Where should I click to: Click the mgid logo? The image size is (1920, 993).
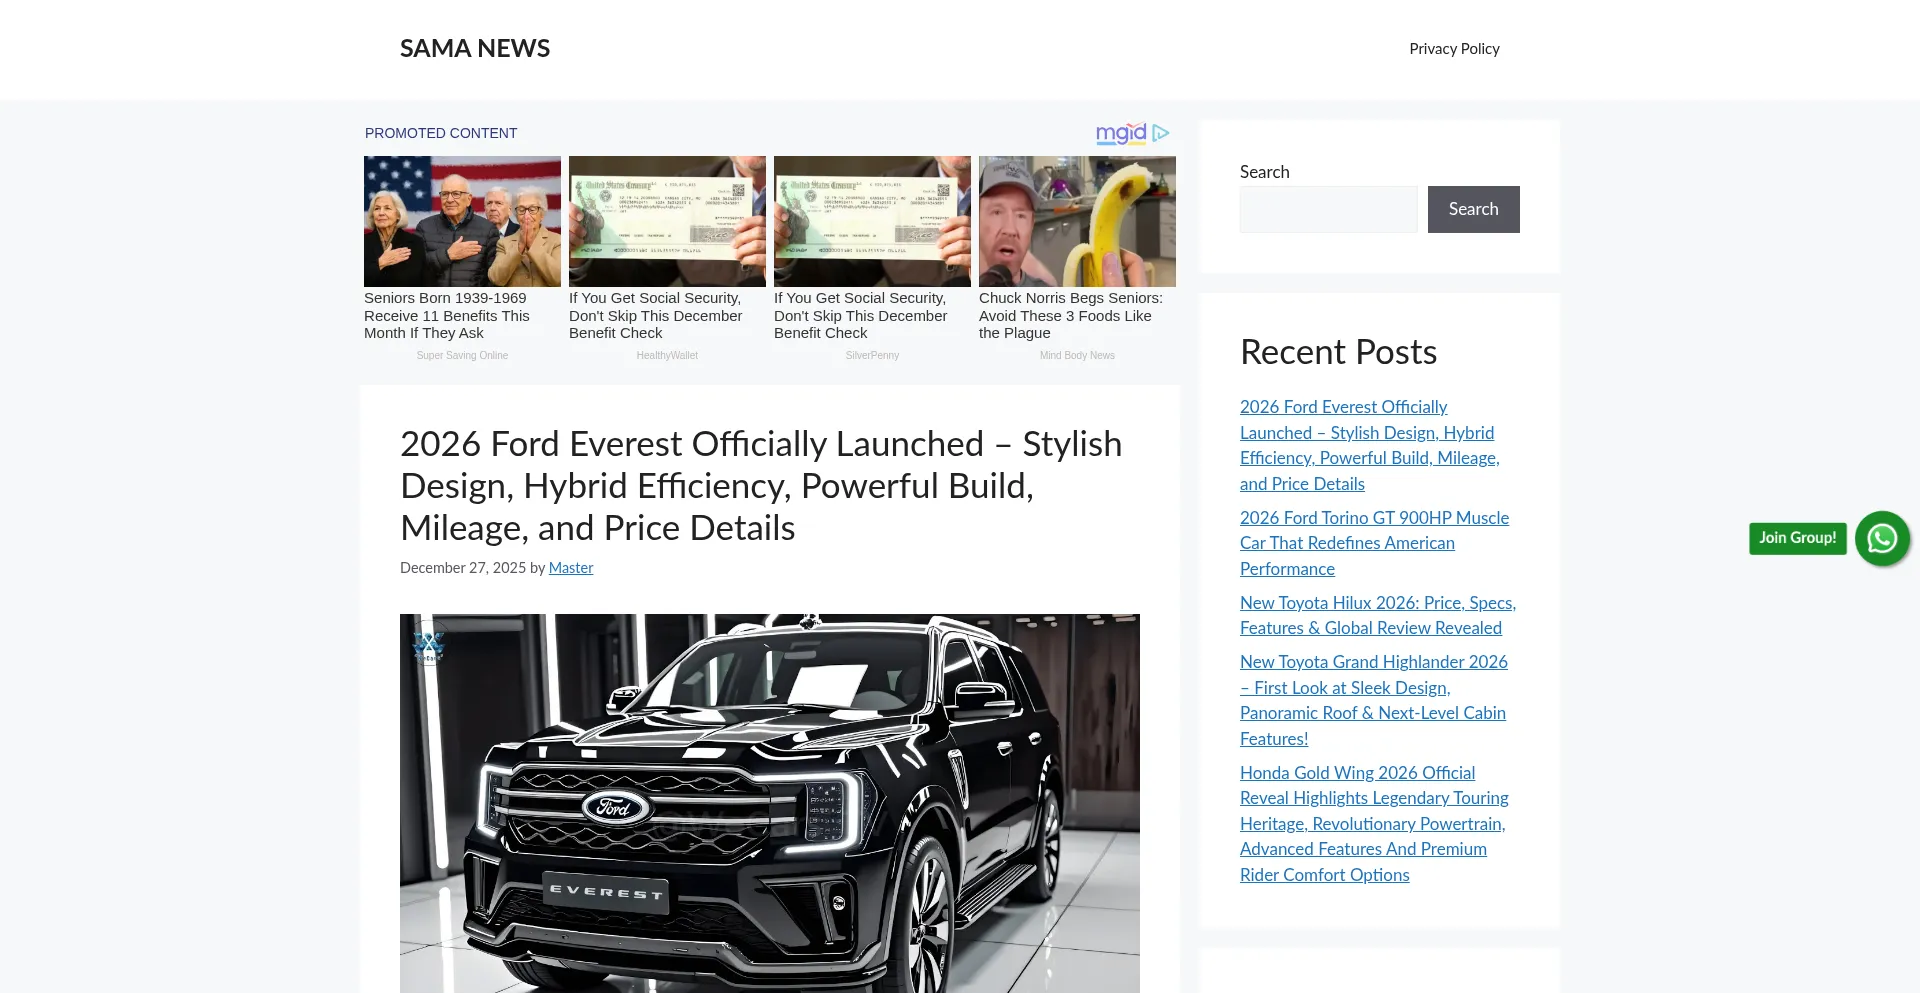pos(1120,133)
